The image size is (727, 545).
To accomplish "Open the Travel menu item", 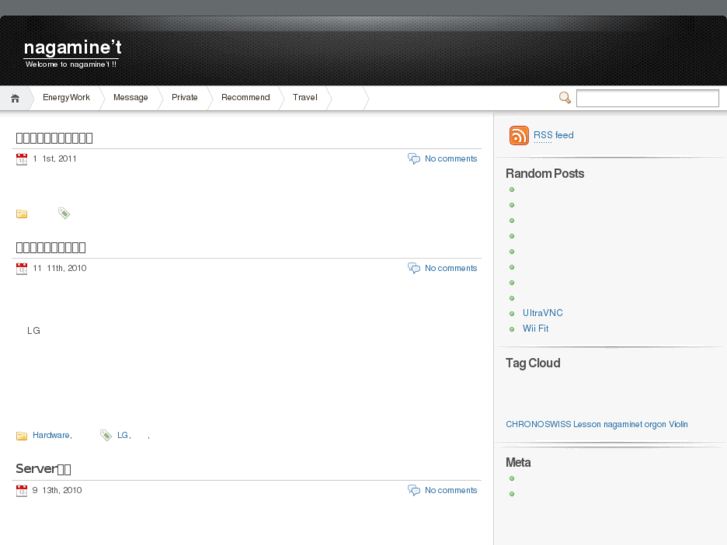I will (x=305, y=97).
